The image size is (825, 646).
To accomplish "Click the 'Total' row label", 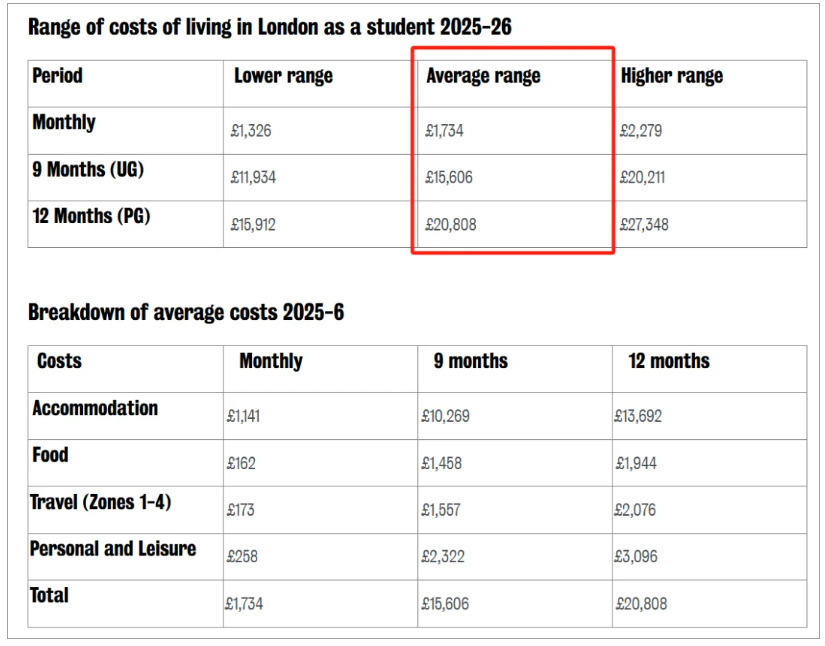I will [50, 595].
